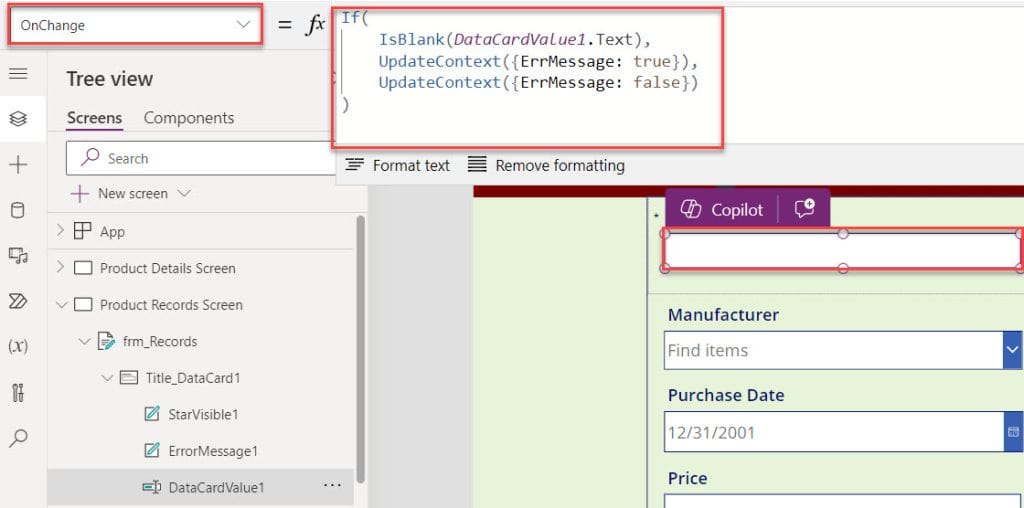Click Remove formatting button
Screen dimensions: 1024x508
(547, 166)
